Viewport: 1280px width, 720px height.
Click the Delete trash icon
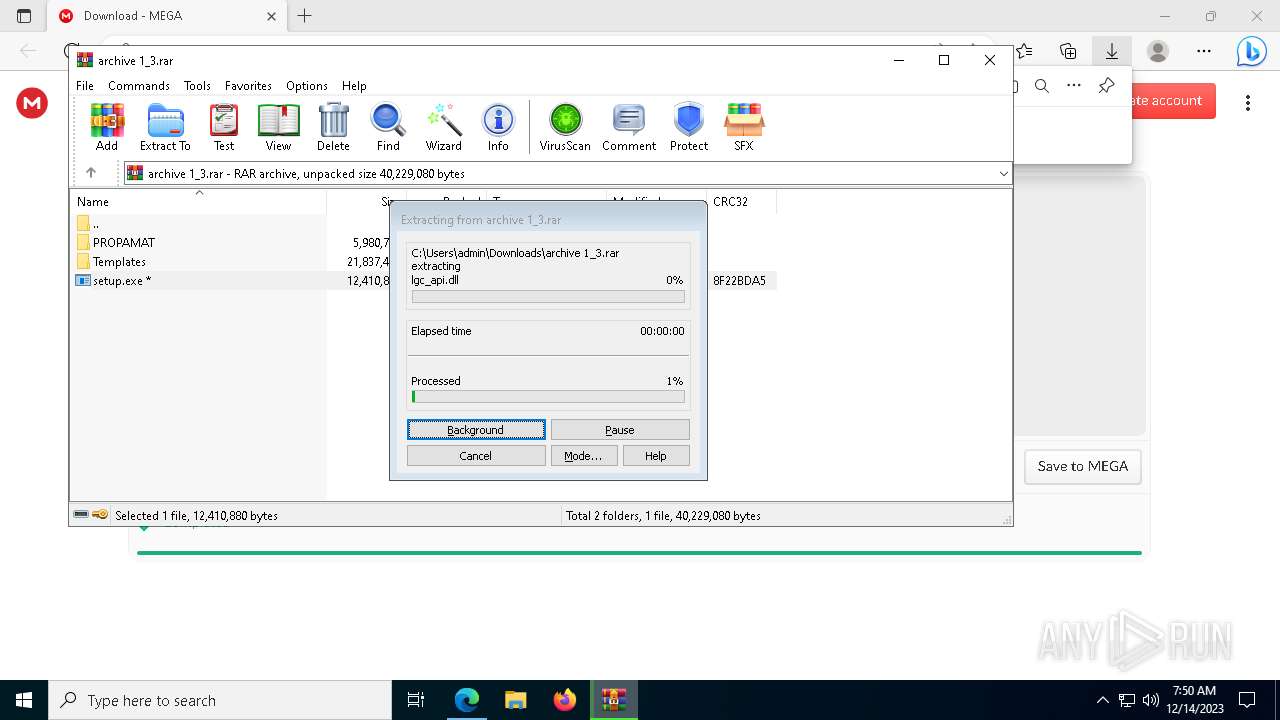click(x=333, y=127)
